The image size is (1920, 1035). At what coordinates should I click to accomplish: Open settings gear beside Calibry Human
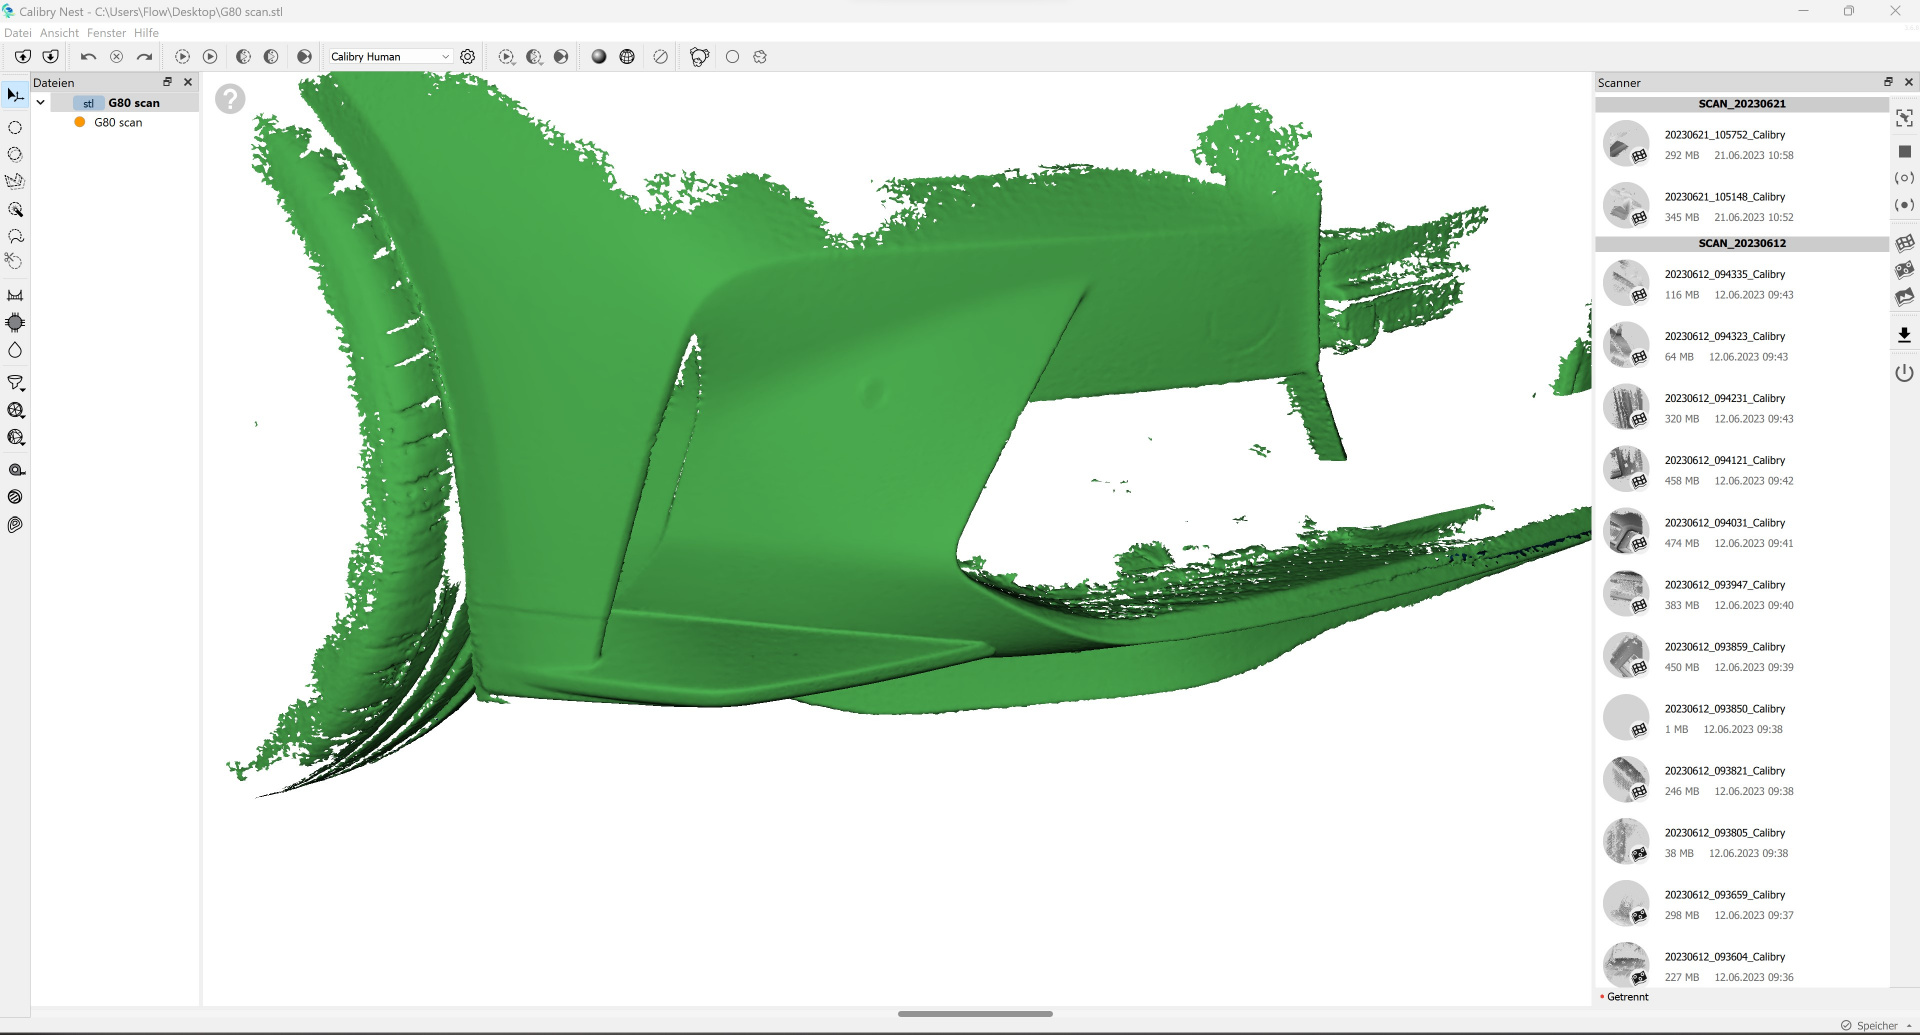point(467,57)
